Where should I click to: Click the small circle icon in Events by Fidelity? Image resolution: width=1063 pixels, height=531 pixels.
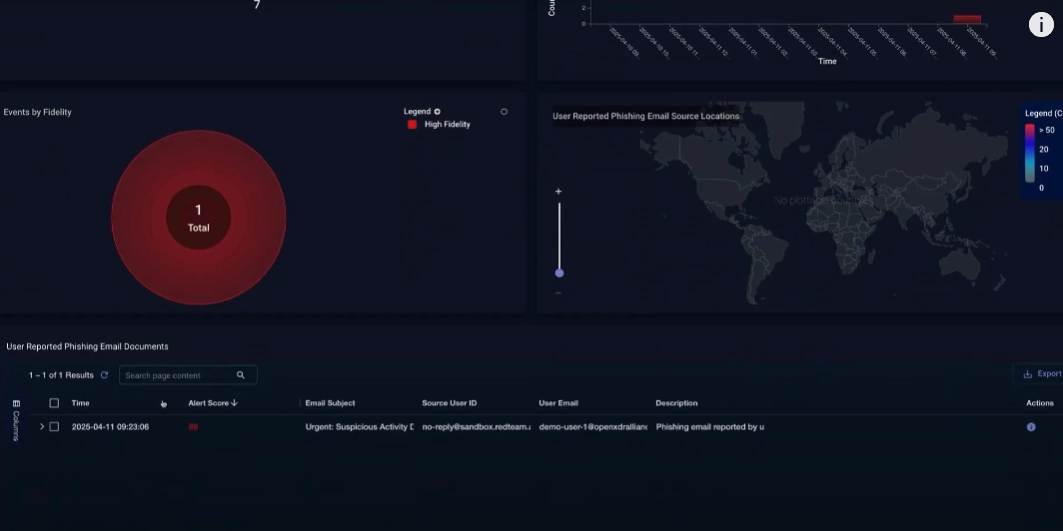pos(504,112)
